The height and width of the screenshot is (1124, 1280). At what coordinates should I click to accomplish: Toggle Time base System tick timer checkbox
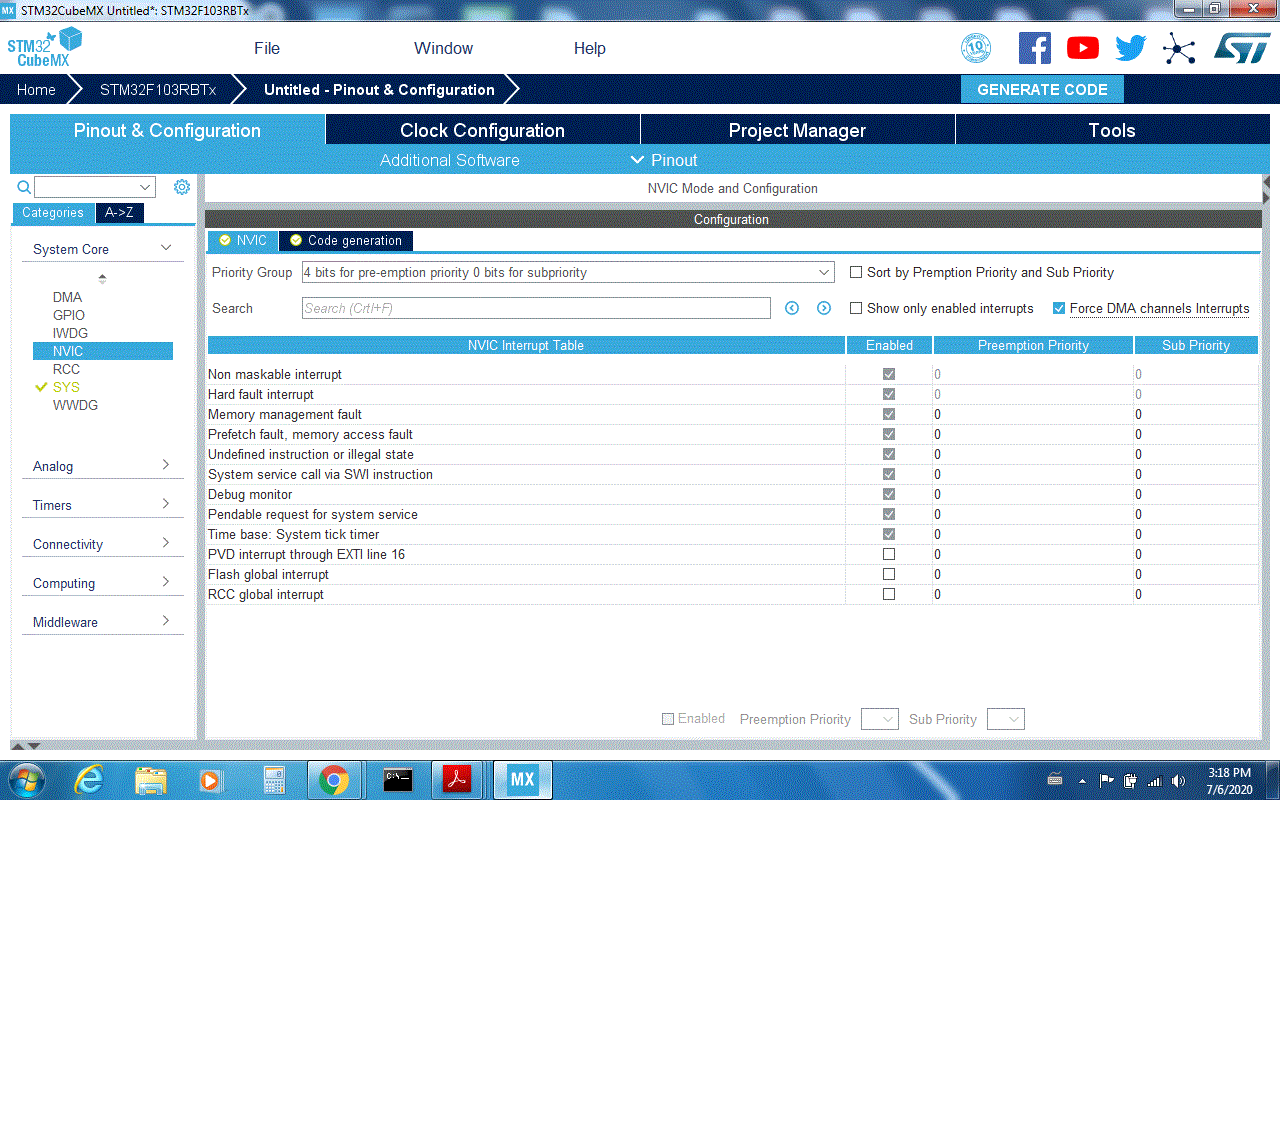(889, 534)
